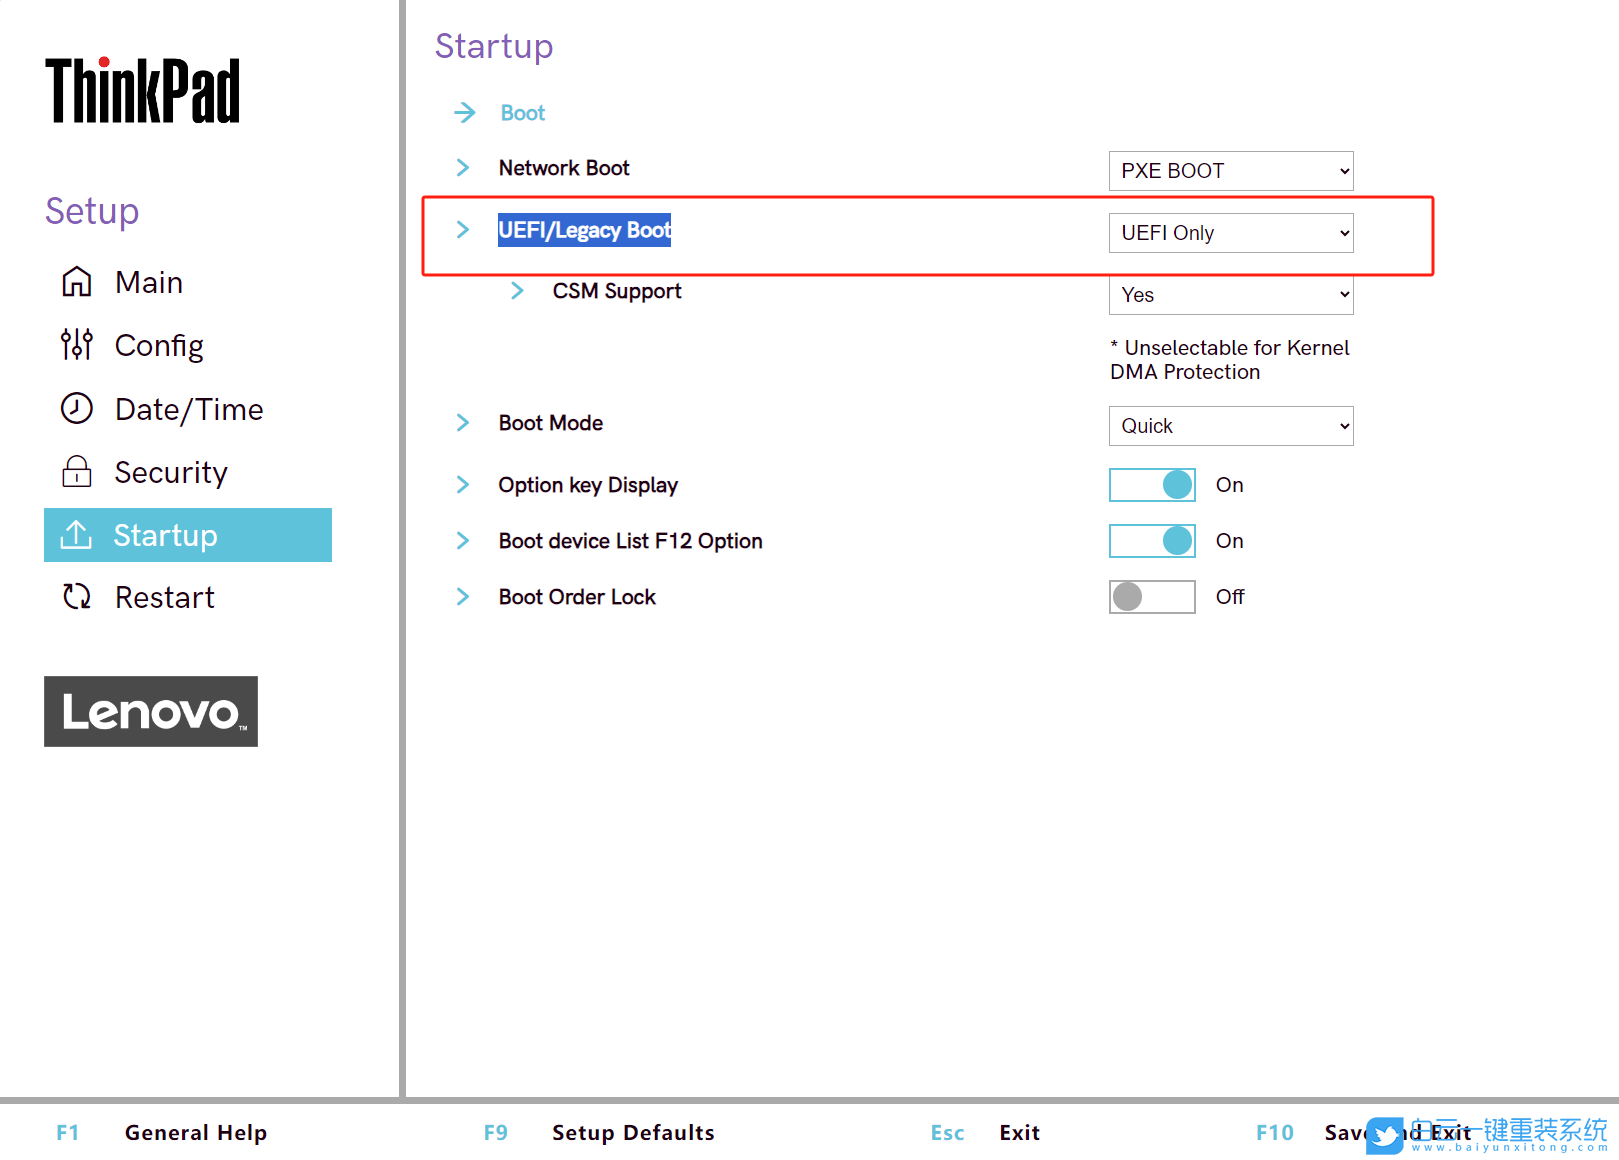Open the PXE BOOT dropdown

[x=1230, y=171]
